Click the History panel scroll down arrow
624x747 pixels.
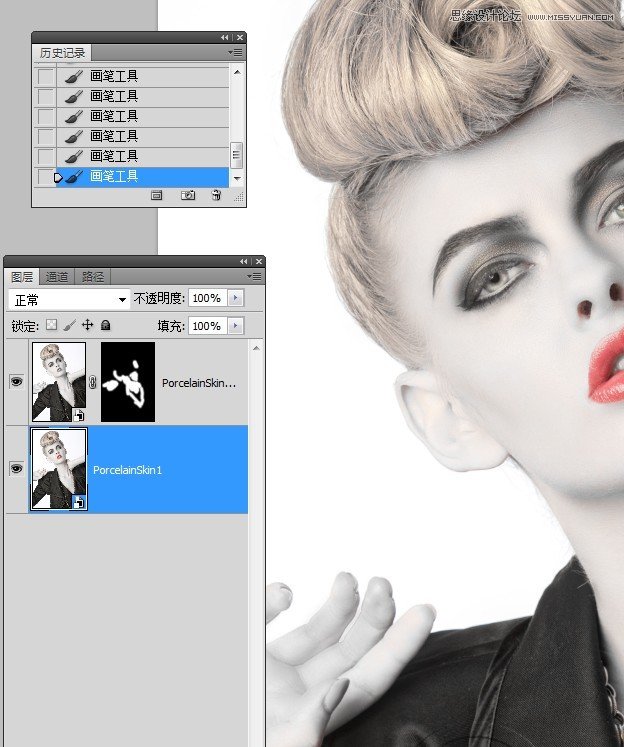(x=237, y=178)
